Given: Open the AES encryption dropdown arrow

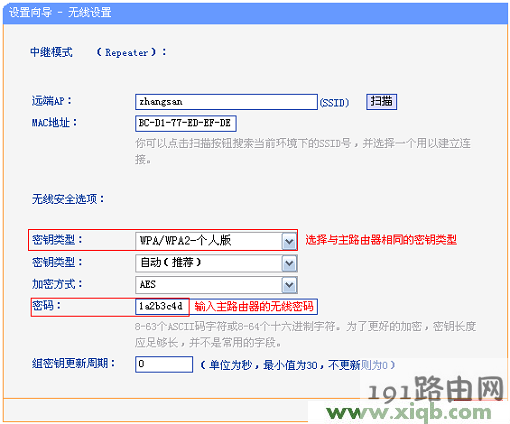Looking at the screenshot, I should (289, 285).
